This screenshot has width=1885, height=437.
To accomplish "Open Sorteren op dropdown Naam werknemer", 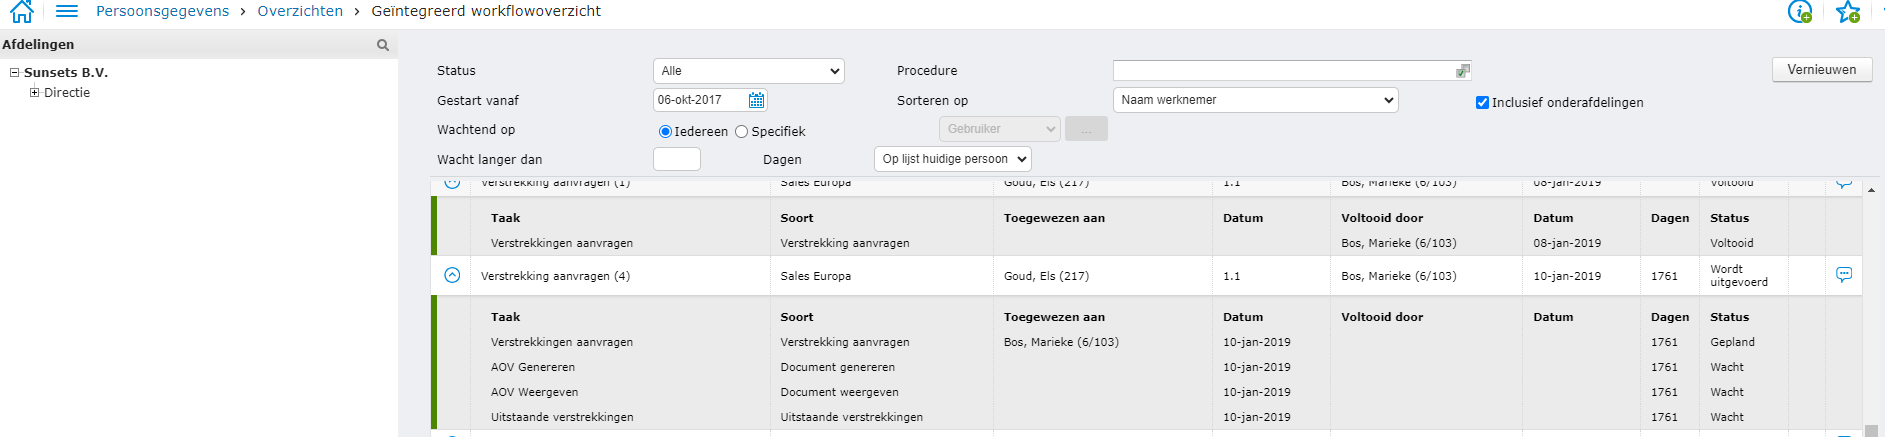I will click(1255, 100).
